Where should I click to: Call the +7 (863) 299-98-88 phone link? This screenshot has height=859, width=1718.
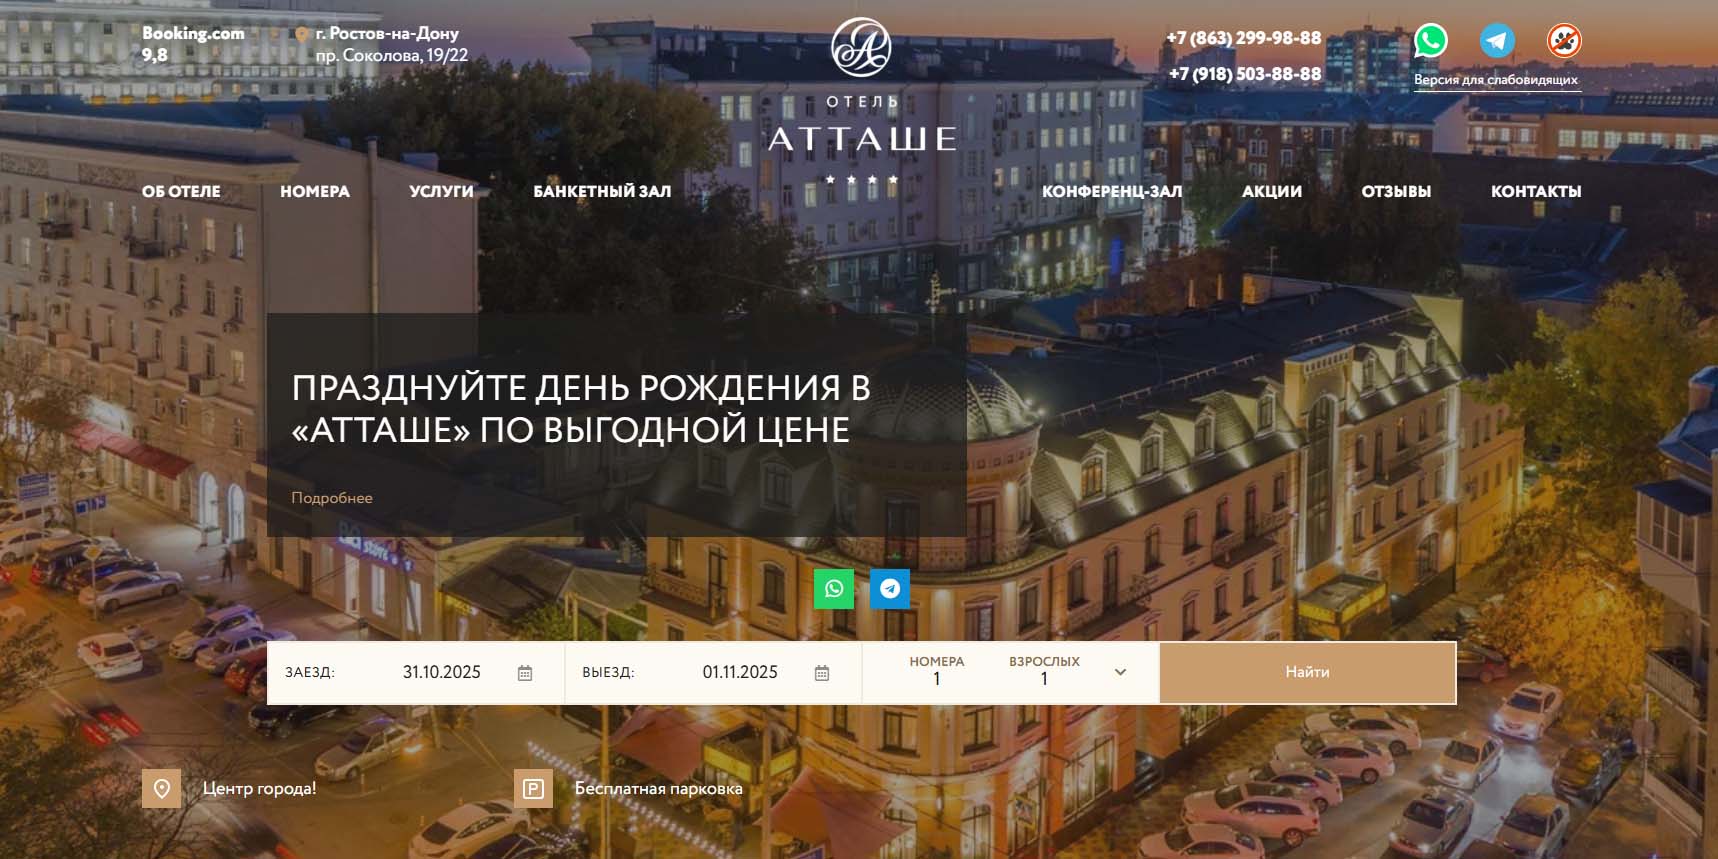(1243, 38)
